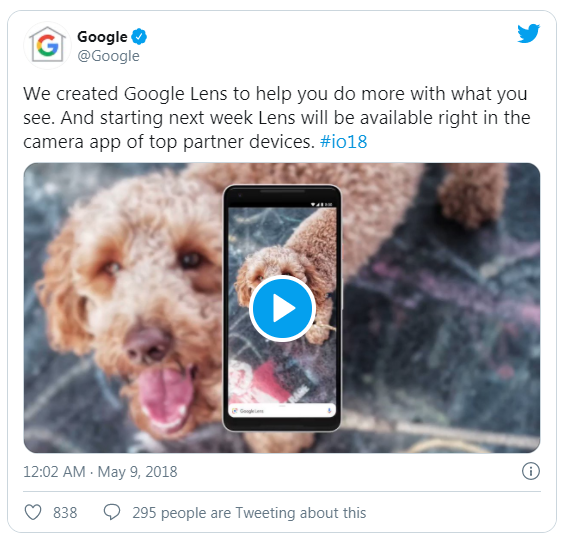Open the tweet info circle icon
563x540 pixels.
point(531,471)
